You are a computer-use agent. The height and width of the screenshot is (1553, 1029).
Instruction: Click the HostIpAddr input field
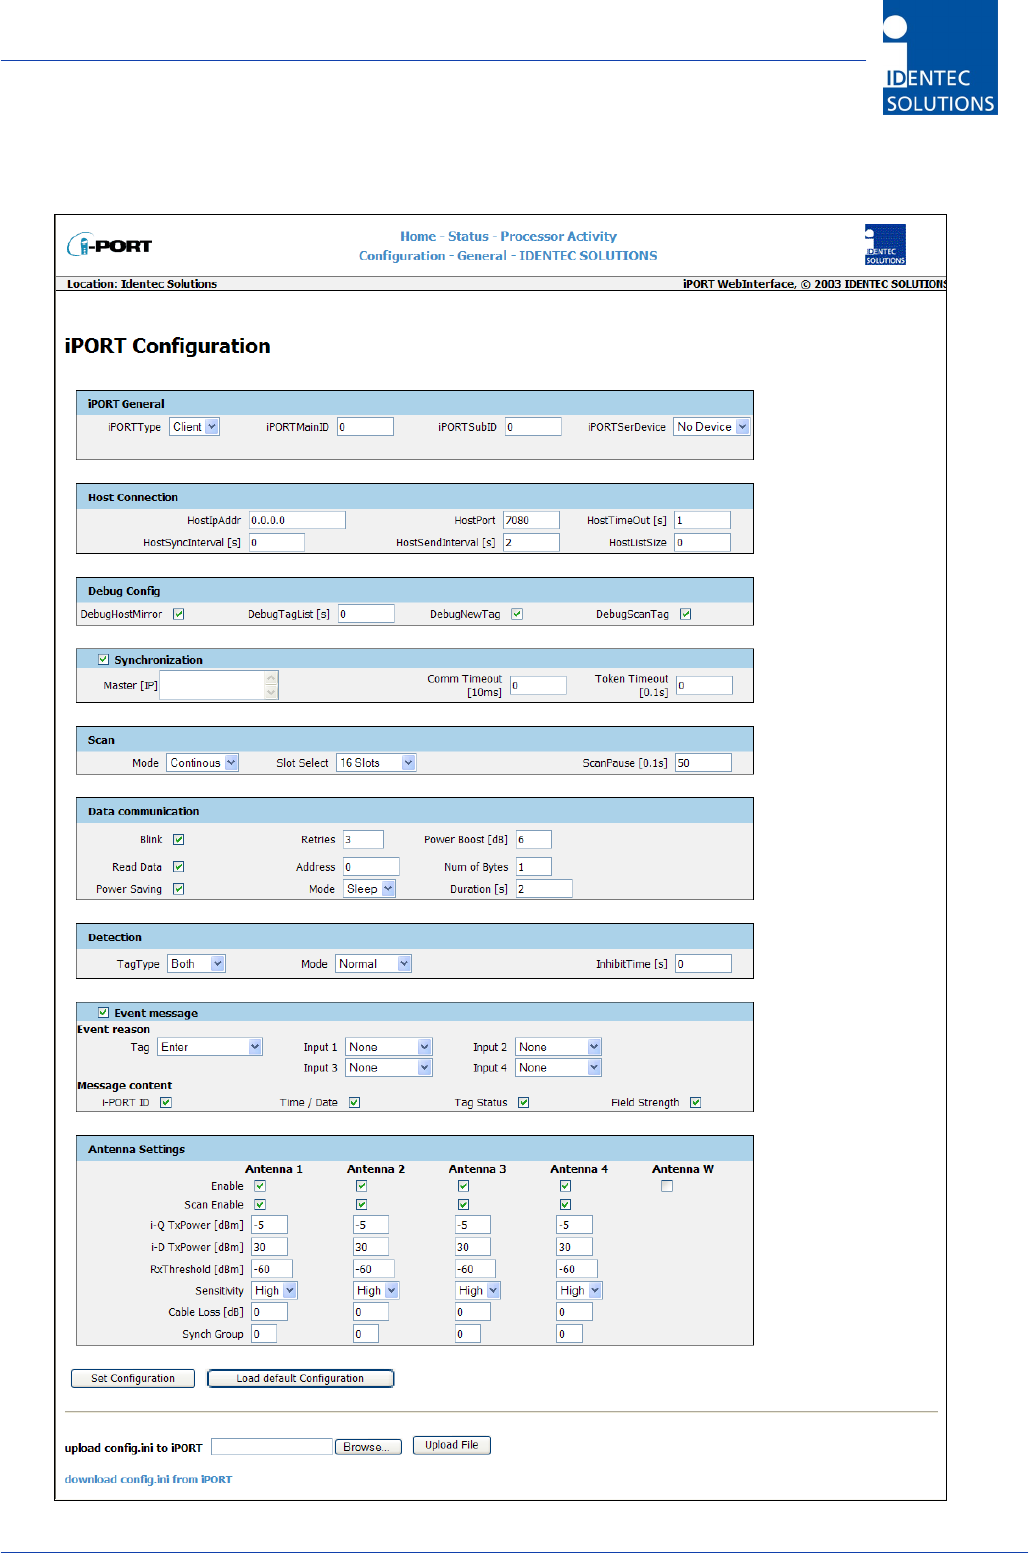(x=297, y=520)
